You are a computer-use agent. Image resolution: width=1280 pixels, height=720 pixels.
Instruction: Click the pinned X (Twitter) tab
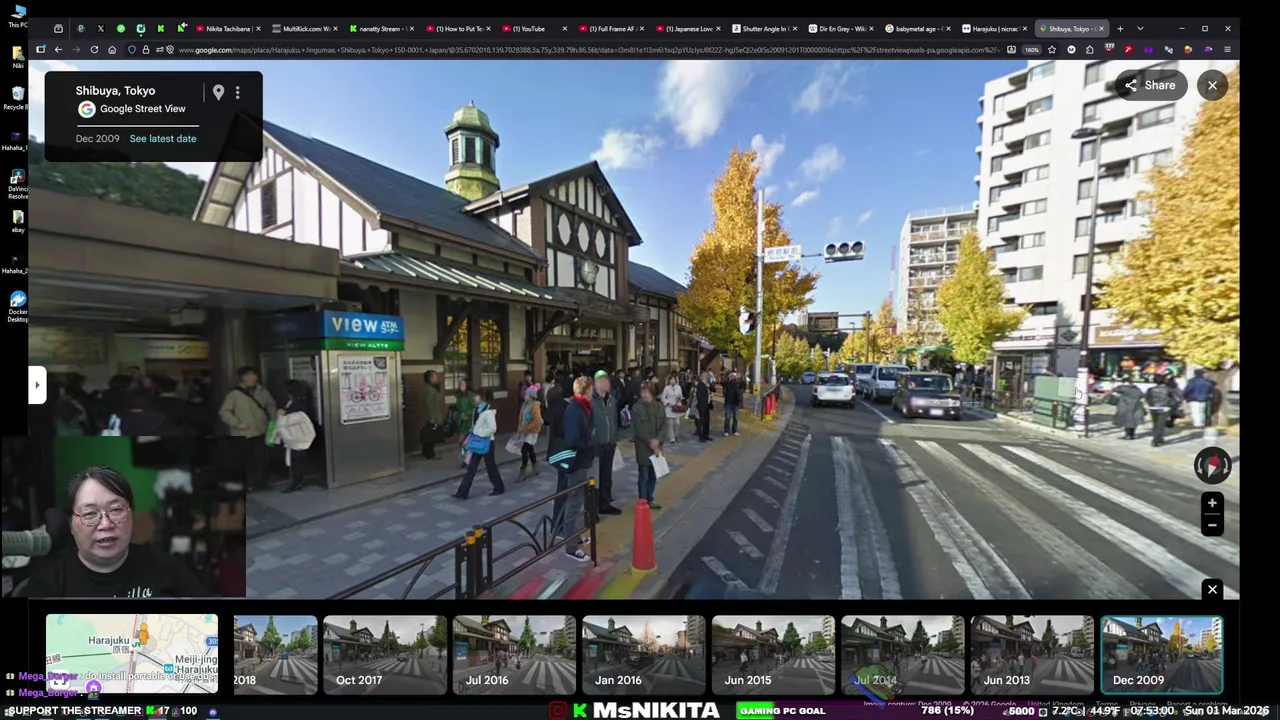[x=100, y=28]
